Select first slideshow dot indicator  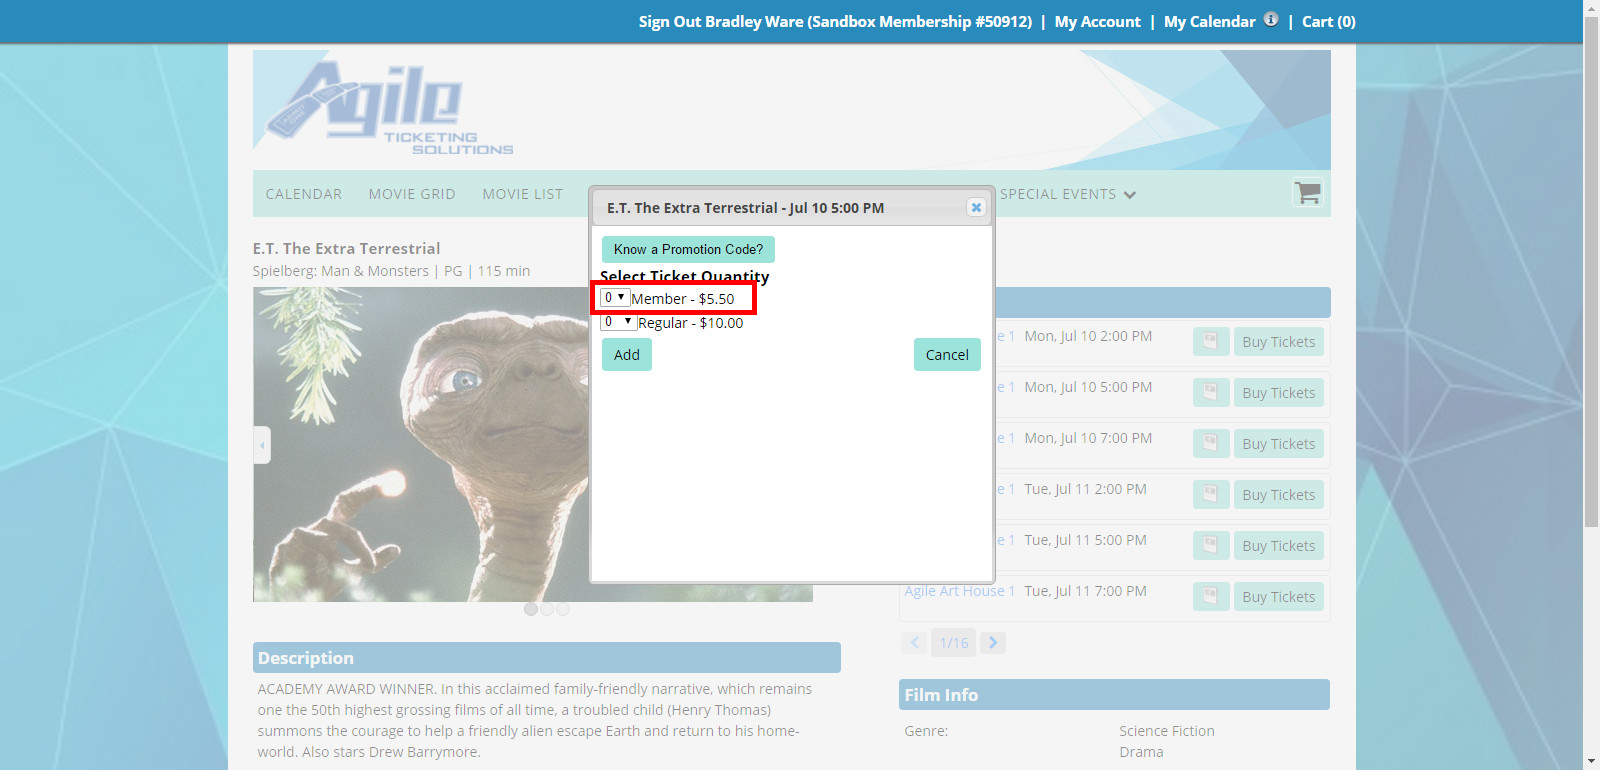click(531, 609)
